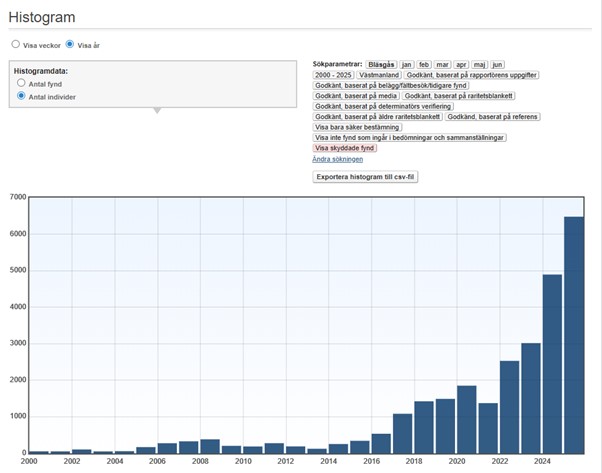Click the 'Blåsgås' species search tag
This screenshot has width=602, height=473.
381,64
